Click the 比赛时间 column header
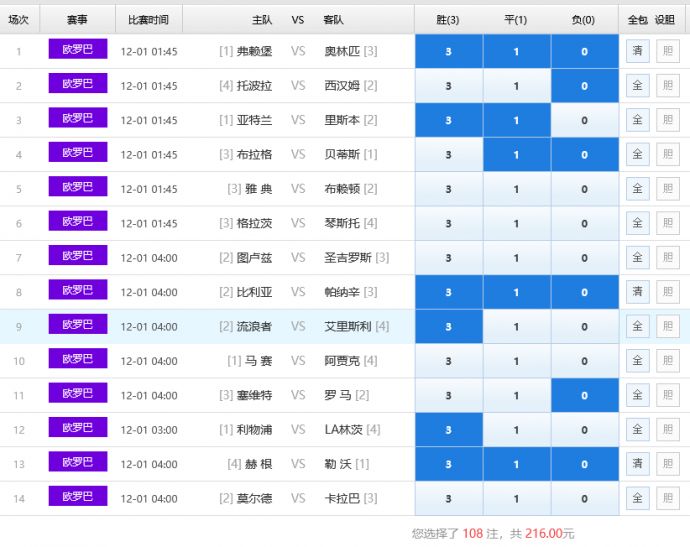The width and height of the screenshot is (690, 547). pyautogui.click(x=148, y=19)
